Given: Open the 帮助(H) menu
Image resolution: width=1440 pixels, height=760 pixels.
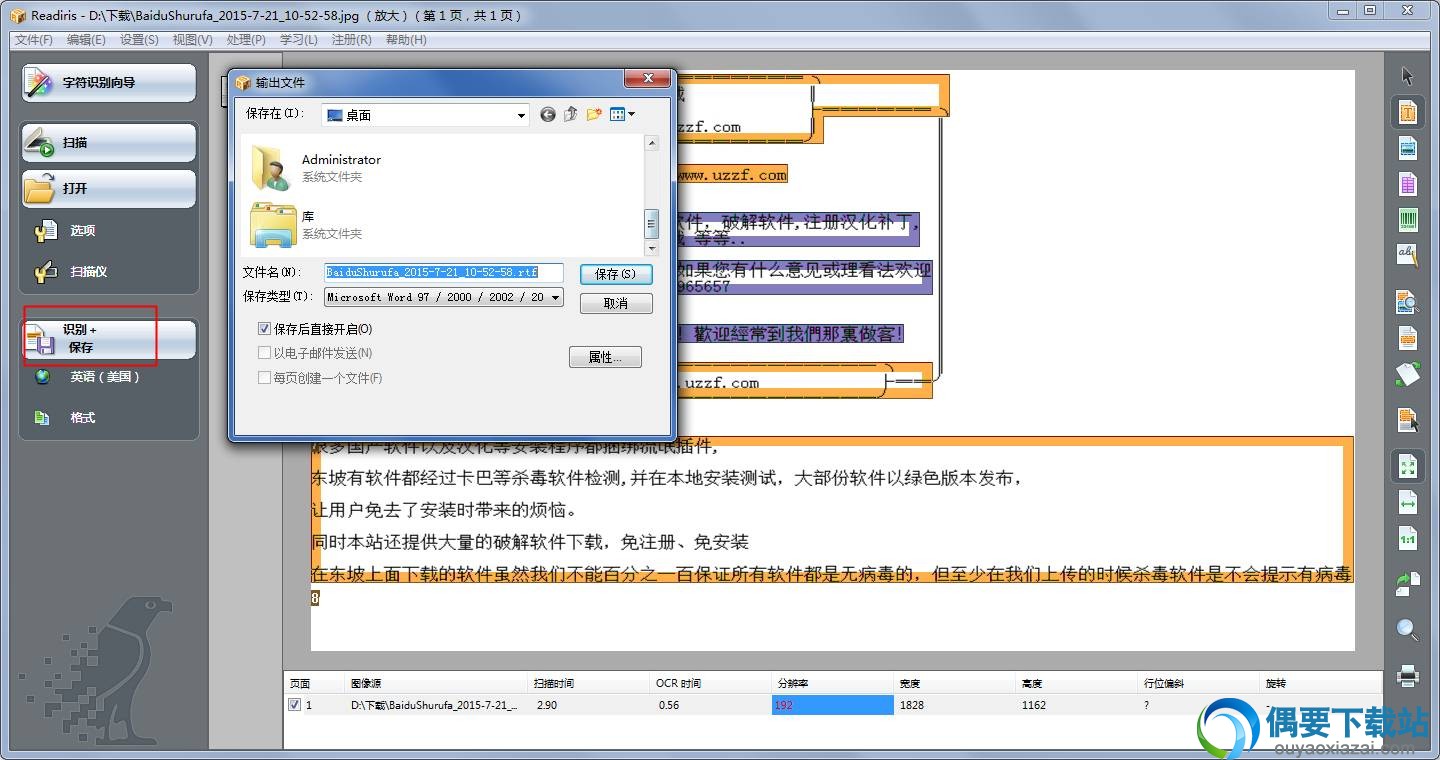Looking at the screenshot, I should coord(405,40).
